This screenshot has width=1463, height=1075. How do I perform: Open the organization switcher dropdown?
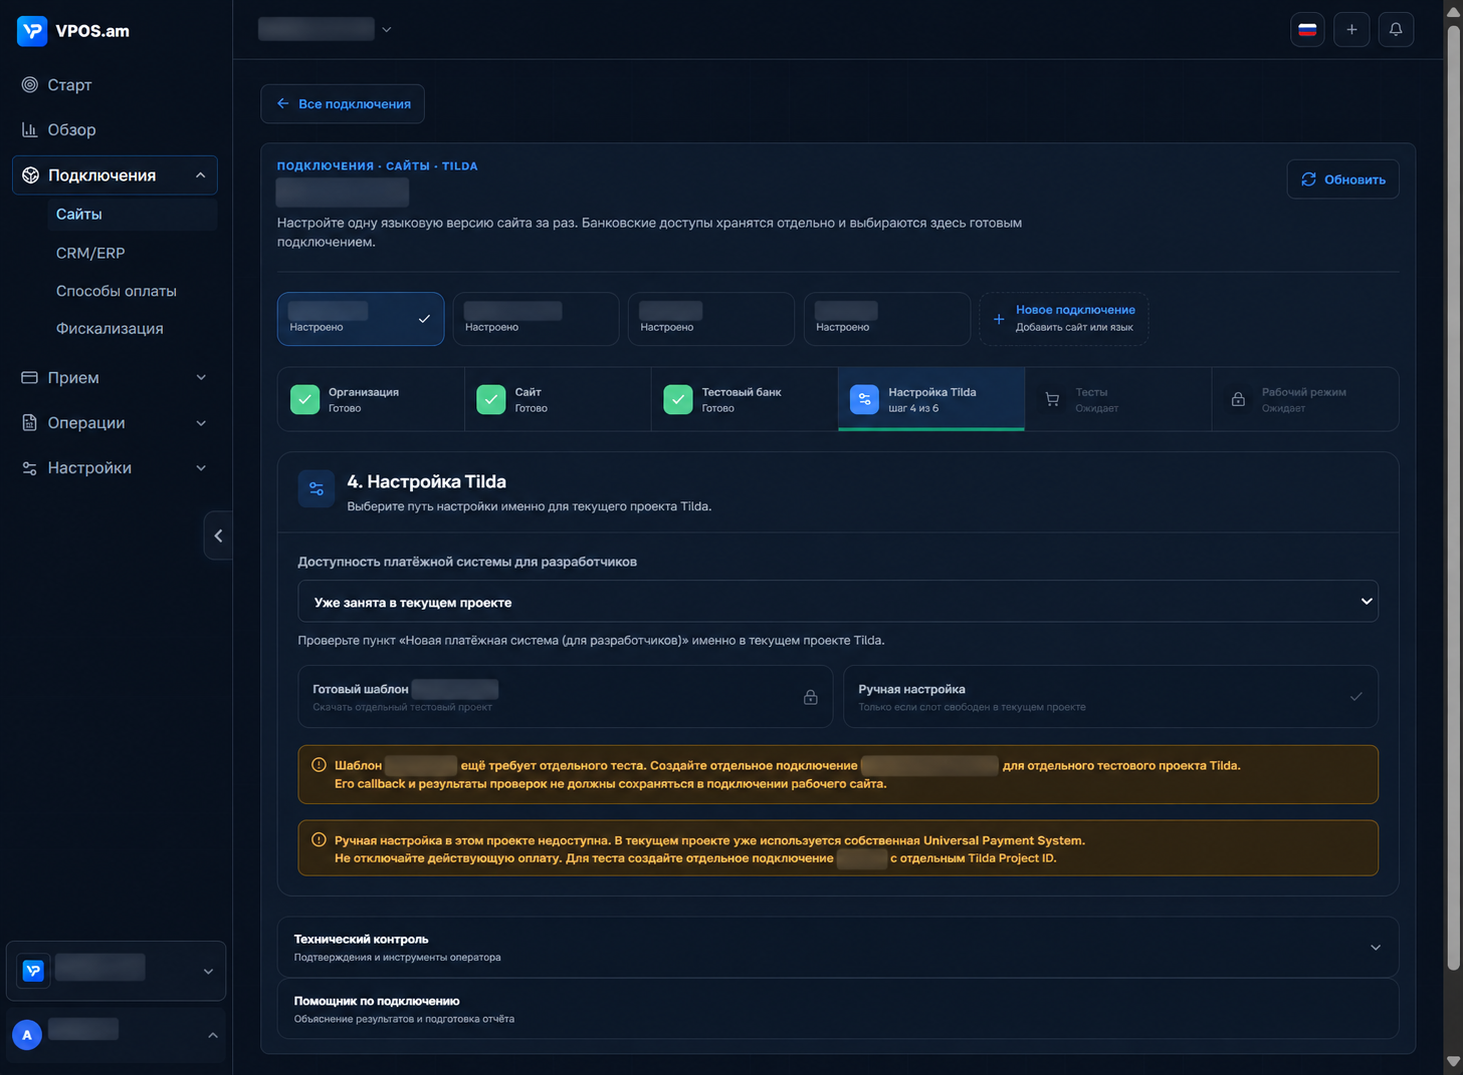pyautogui.click(x=116, y=971)
